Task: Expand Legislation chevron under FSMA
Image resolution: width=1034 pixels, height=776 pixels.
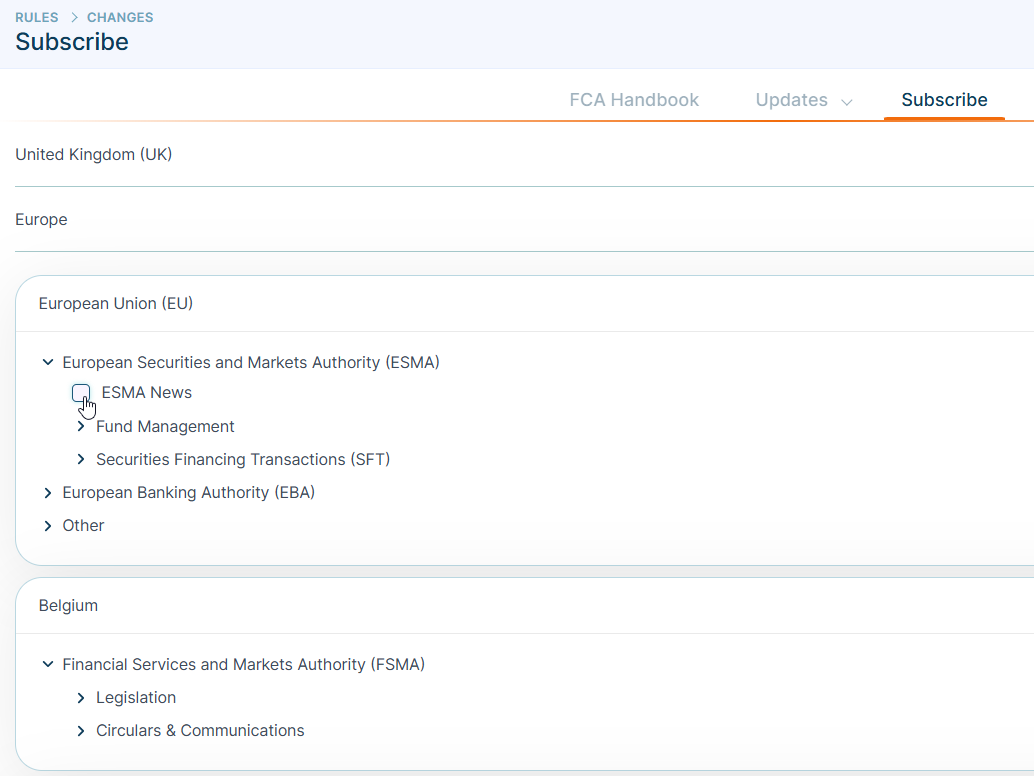Action: coord(81,698)
